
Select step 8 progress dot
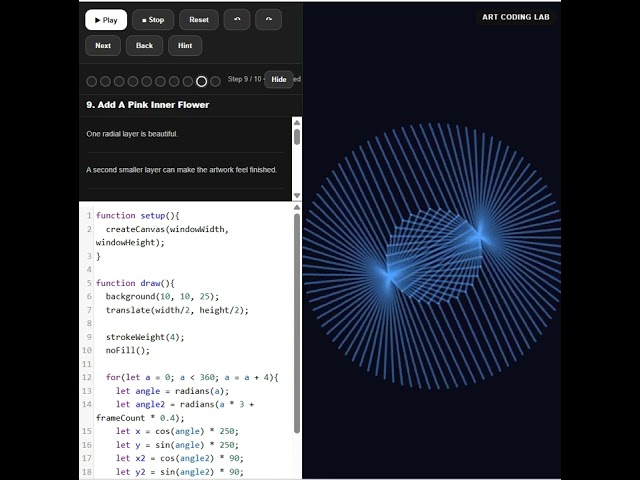click(x=188, y=82)
